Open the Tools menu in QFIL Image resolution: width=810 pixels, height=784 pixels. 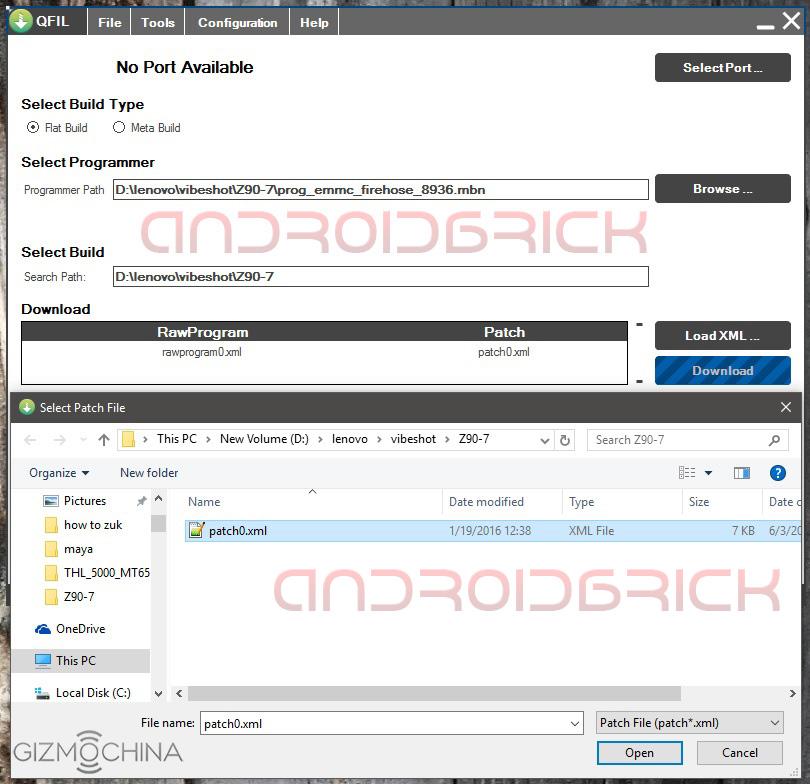157,21
